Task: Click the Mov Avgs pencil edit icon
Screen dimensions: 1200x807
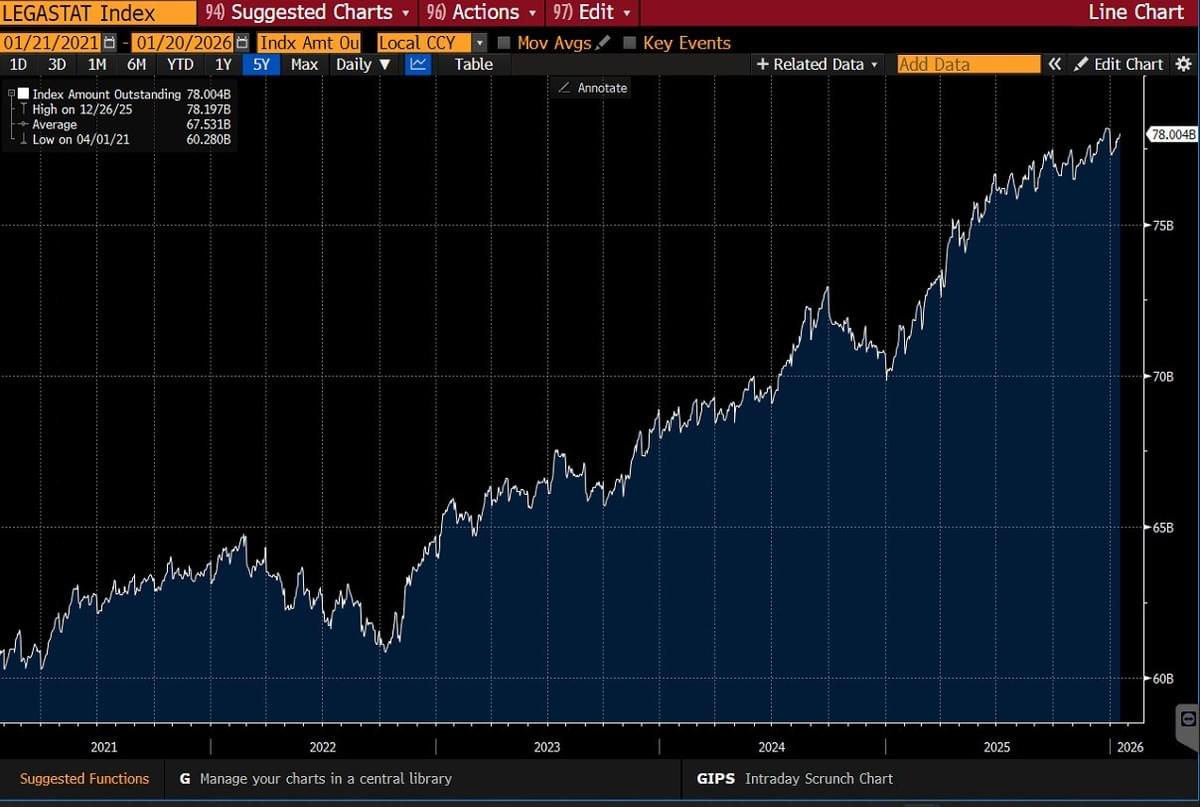Action: [x=603, y=43]
